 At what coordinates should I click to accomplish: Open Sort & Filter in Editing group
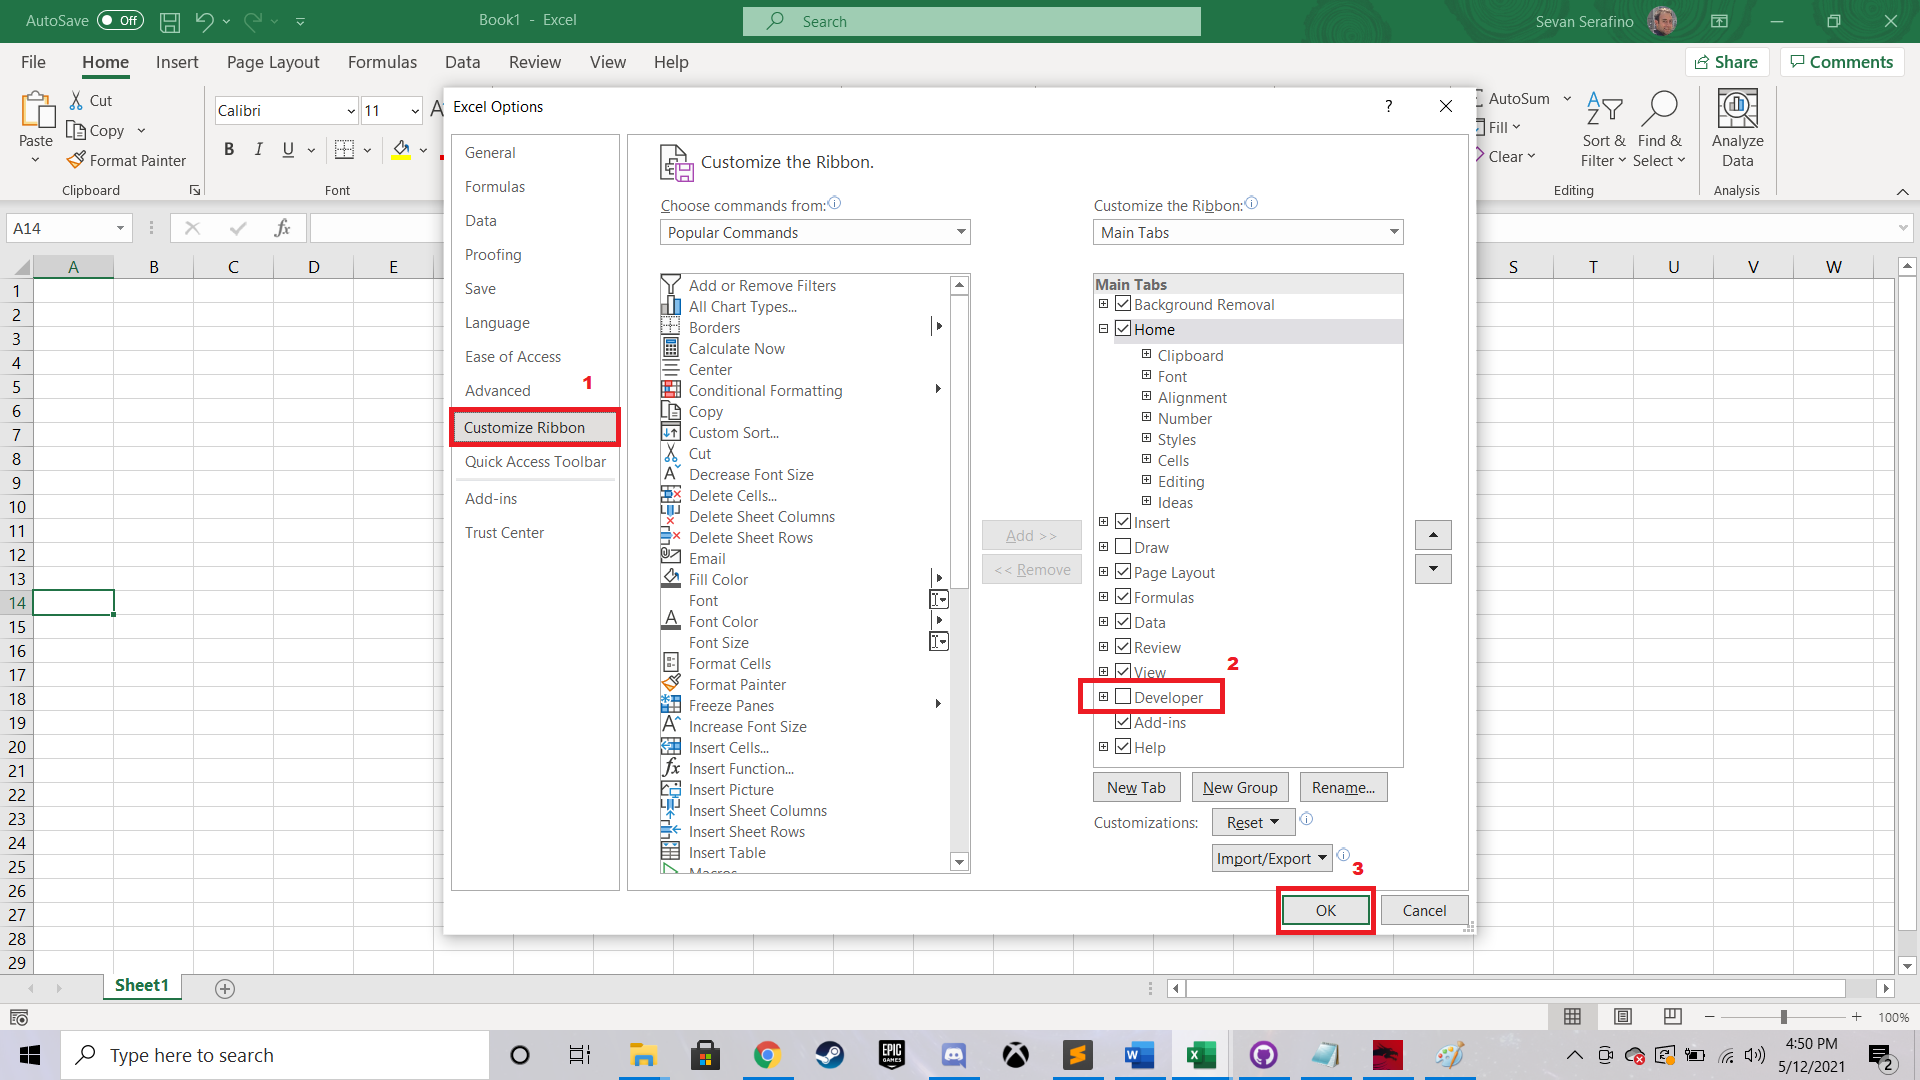(x=1604, y=130)
